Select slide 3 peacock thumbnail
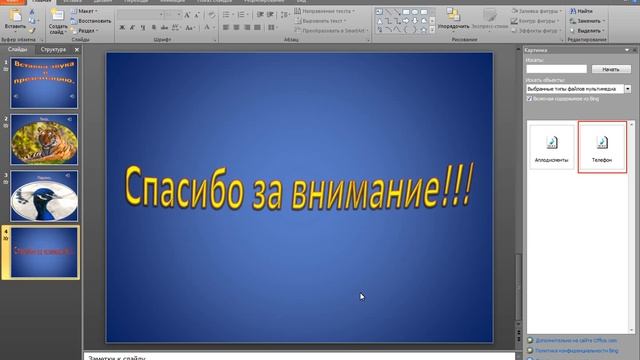This screenshot has height=360, width=640. [x=44, y=196]
